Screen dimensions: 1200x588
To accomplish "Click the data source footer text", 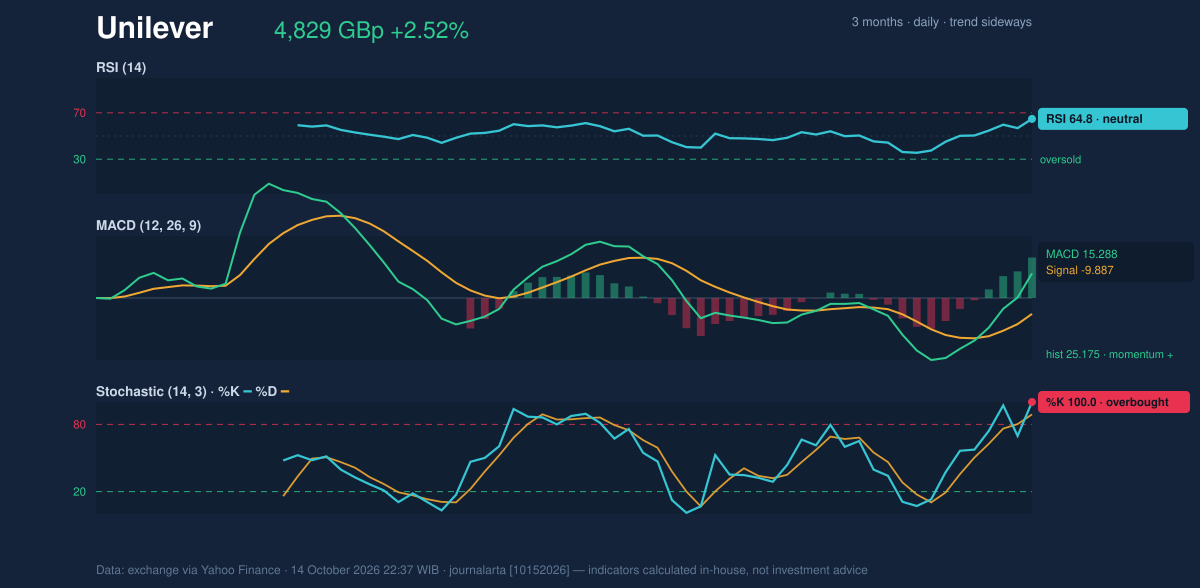I will (x=482, y=570).
